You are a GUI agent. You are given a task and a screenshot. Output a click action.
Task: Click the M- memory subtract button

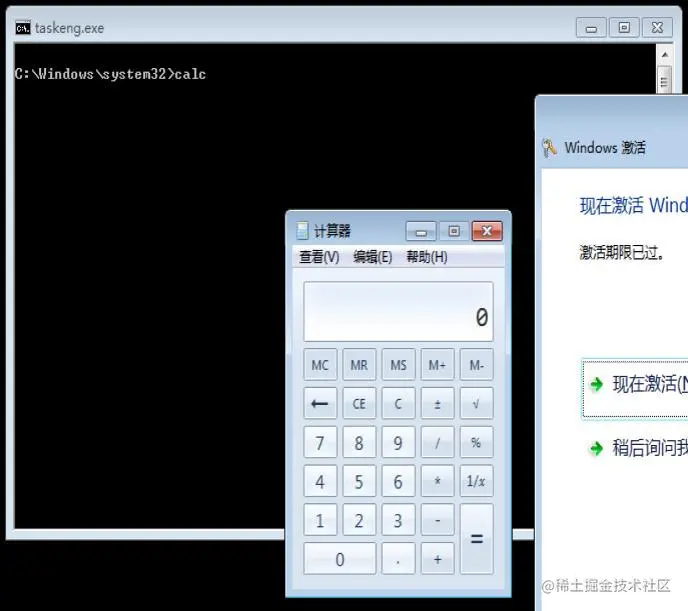point(477,364)
